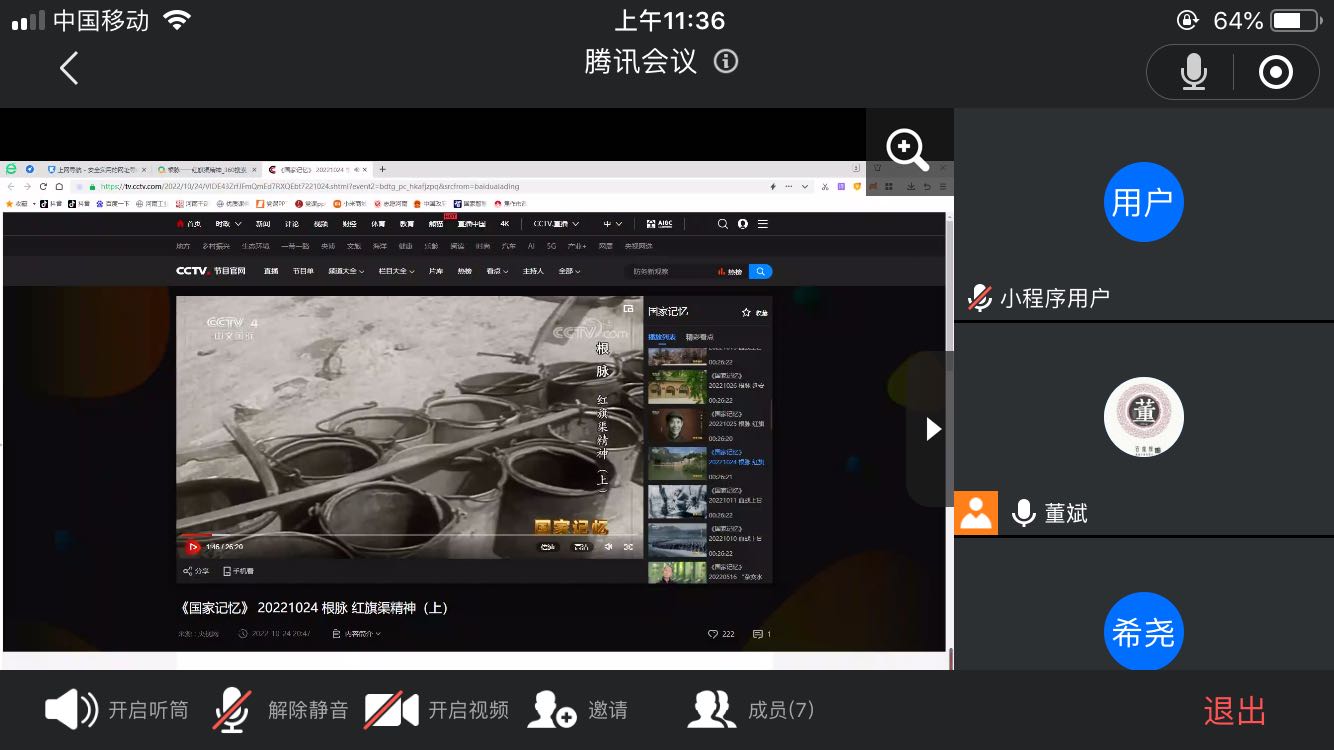1334x750 pixels.
Task: Select 董斌's round avatar
Action: click(1143, 417)
